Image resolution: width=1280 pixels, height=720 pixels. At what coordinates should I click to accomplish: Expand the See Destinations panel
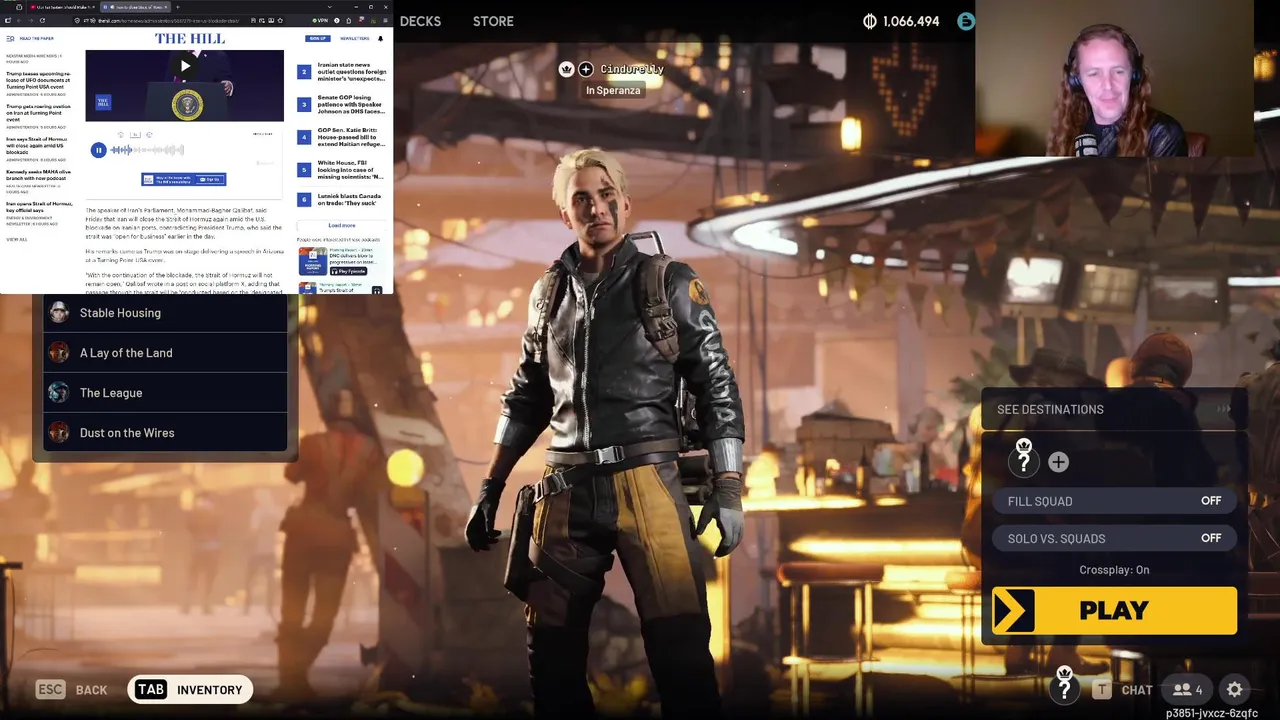1114,409
